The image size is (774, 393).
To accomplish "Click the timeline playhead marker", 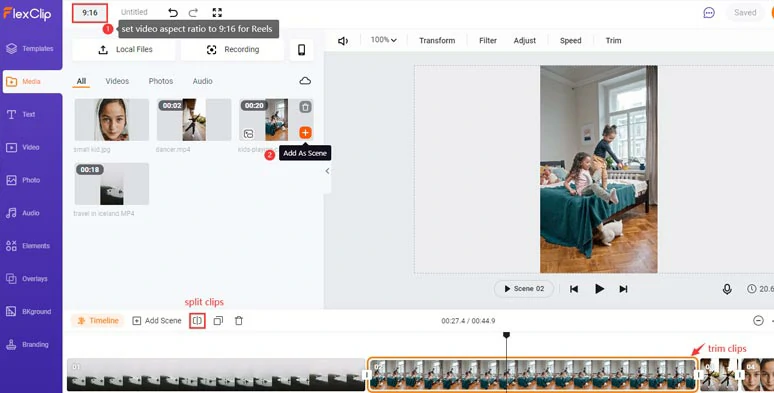I will [506, 335].
